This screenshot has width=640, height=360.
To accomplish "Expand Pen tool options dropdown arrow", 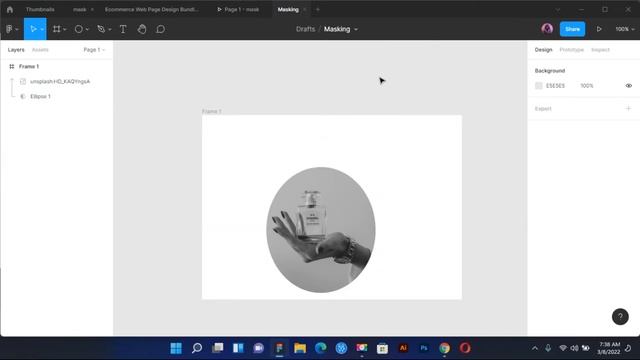I will click(109, 29).
